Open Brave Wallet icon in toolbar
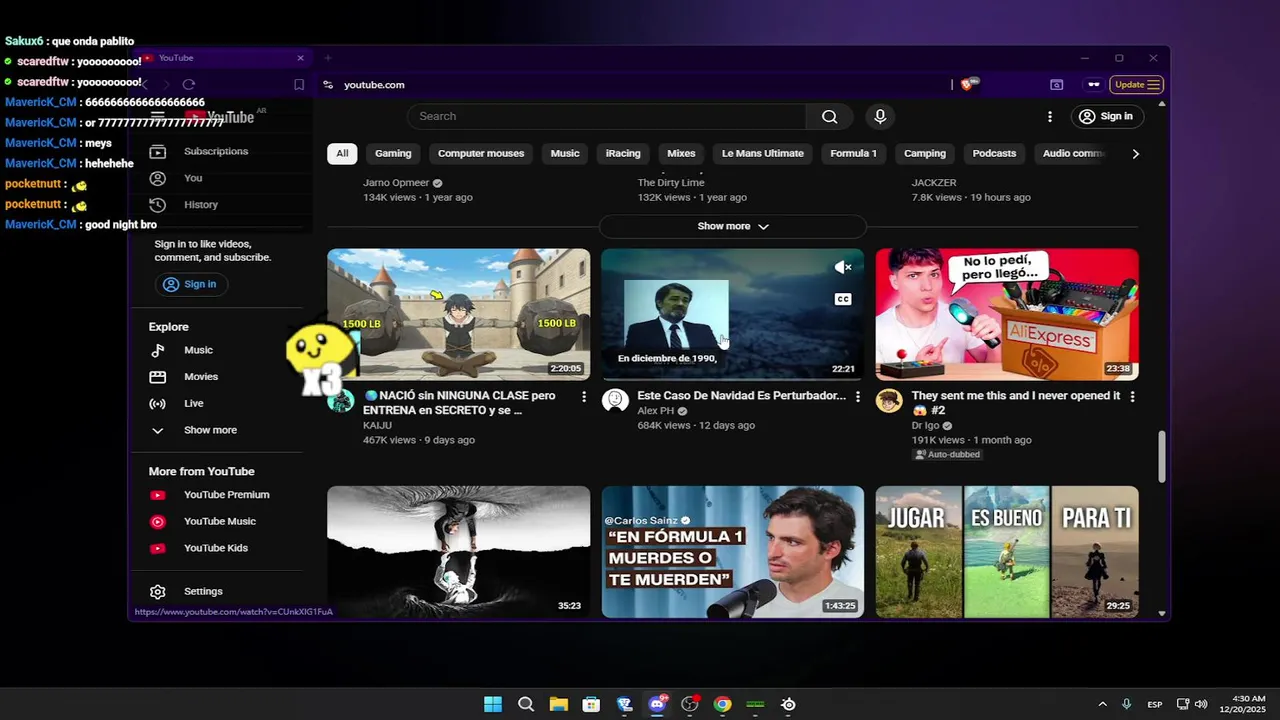This screenshot has width=1280, height=720. (1056, 85)
